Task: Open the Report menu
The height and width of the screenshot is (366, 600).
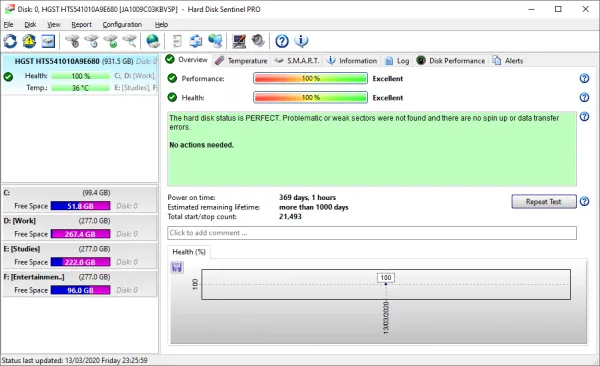Action: click(82, 25)
